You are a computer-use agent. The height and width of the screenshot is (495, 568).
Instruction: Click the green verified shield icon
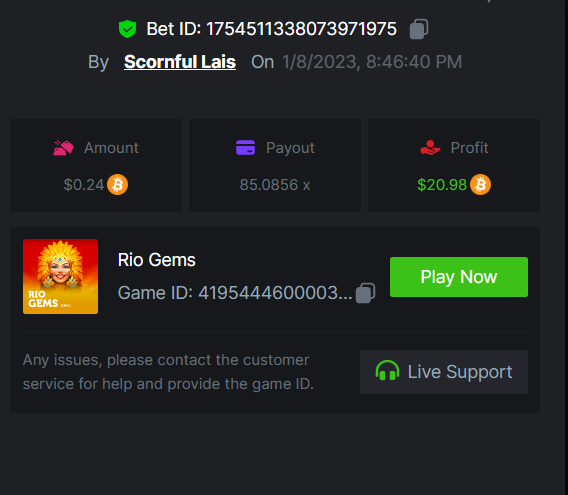pos(128,29)
